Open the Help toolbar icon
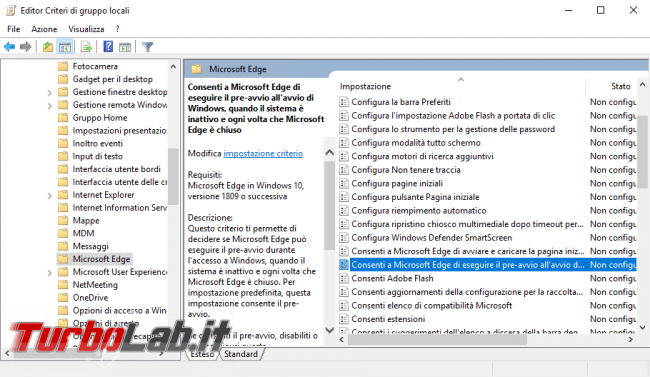The width and height of the screenshot is (650, 377). (x=108, y=46)
